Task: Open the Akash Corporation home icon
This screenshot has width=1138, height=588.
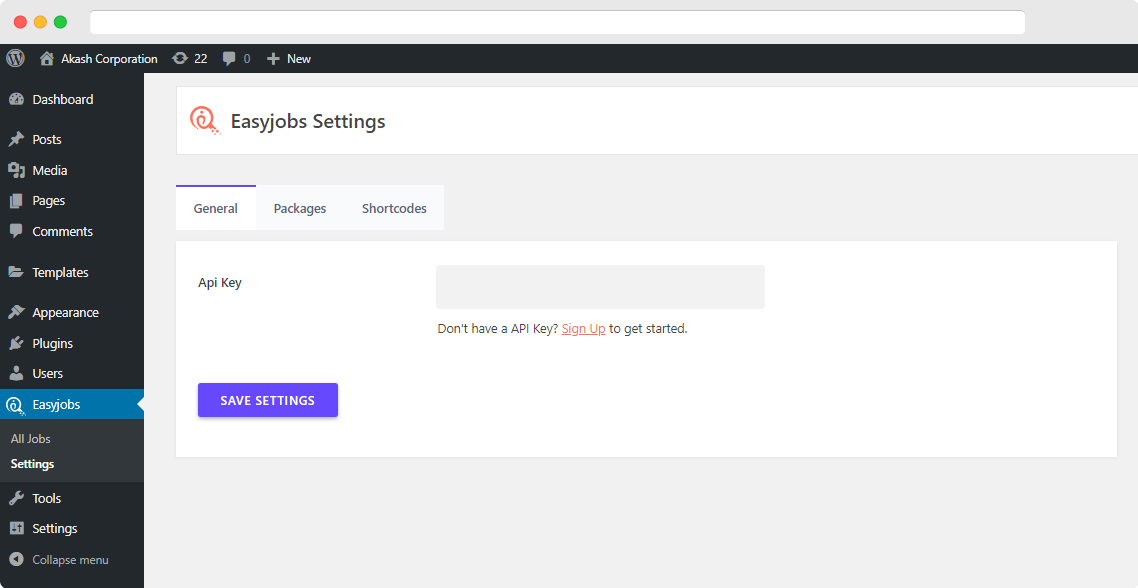Action: point(46,59)
